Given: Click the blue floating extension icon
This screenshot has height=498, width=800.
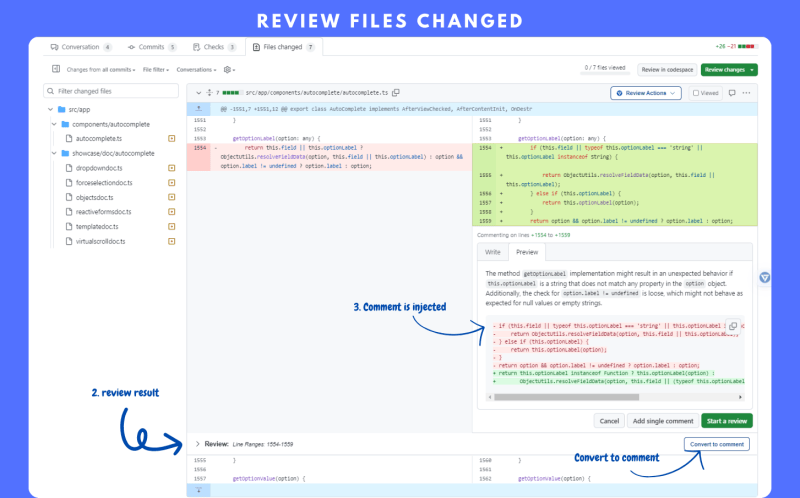Looking at the screenshot, I should pyautogui.click(x=764, y=278).
